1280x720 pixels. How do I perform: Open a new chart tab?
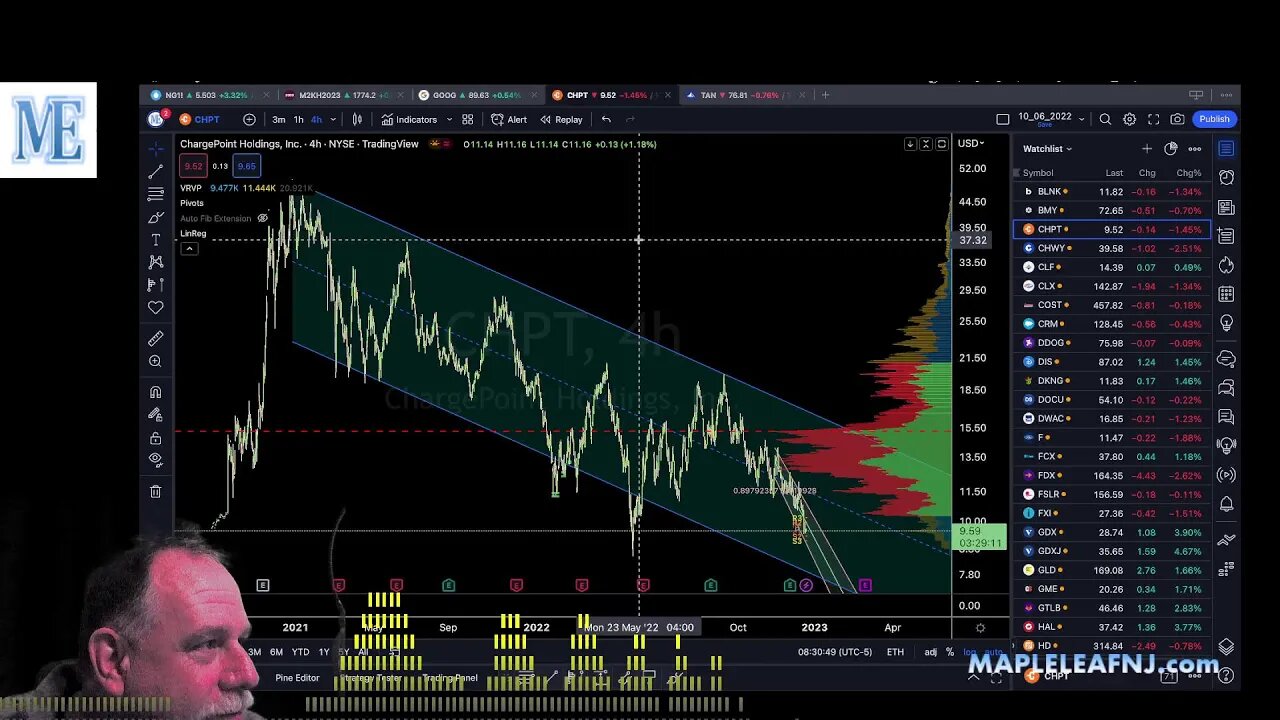point(825,95)
